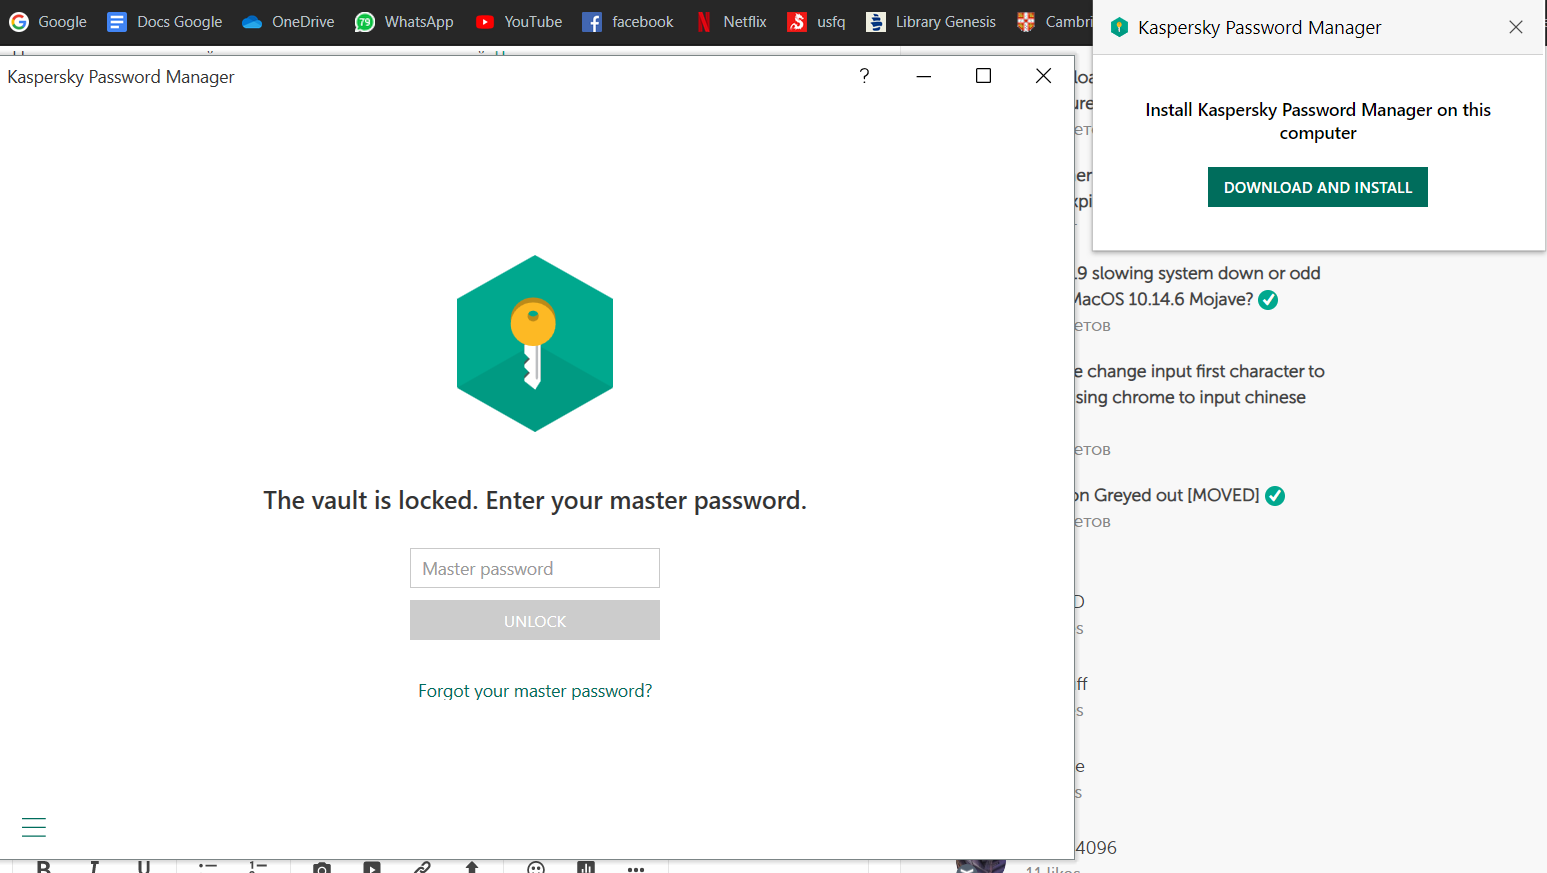
Task: Open the Google bookmark
Action: click(x=48, y=22)
